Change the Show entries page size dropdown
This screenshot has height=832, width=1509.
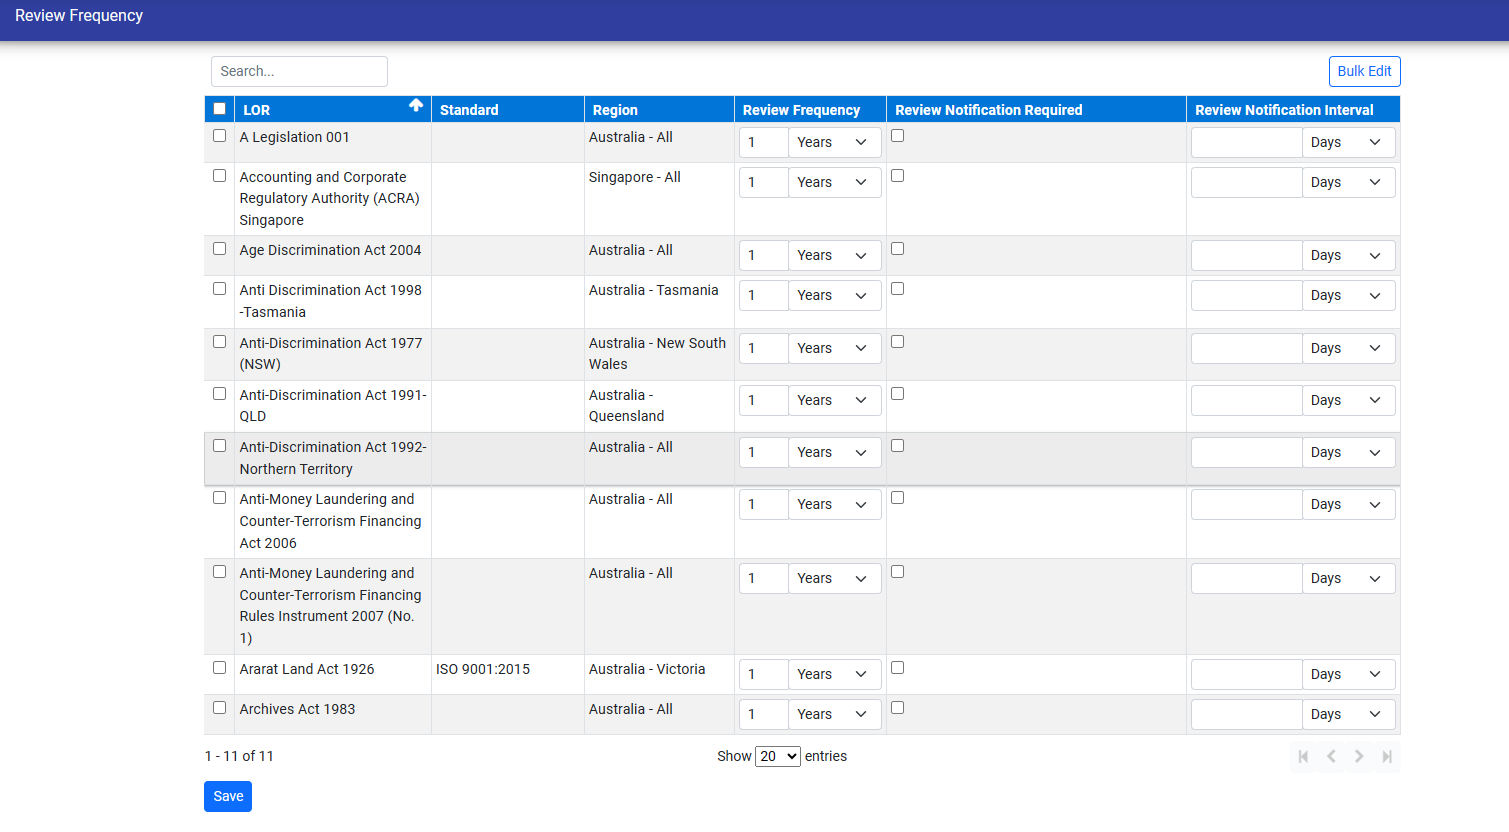[777, 757]
